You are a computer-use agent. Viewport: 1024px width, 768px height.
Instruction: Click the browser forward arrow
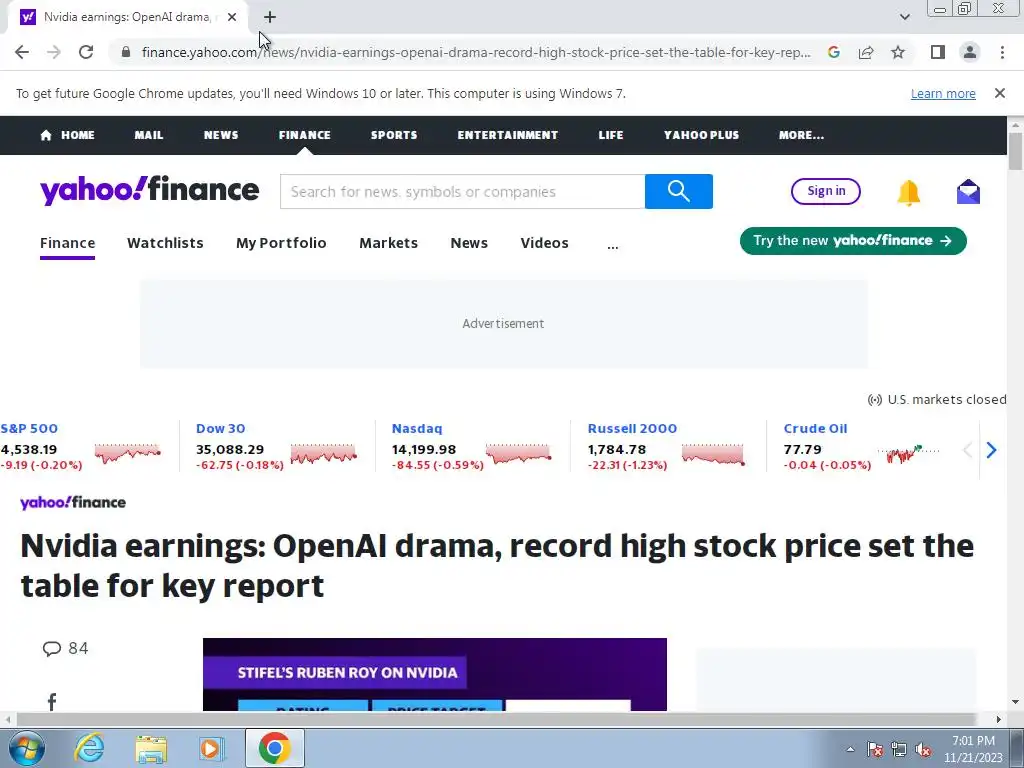click(x=54, y=52)
